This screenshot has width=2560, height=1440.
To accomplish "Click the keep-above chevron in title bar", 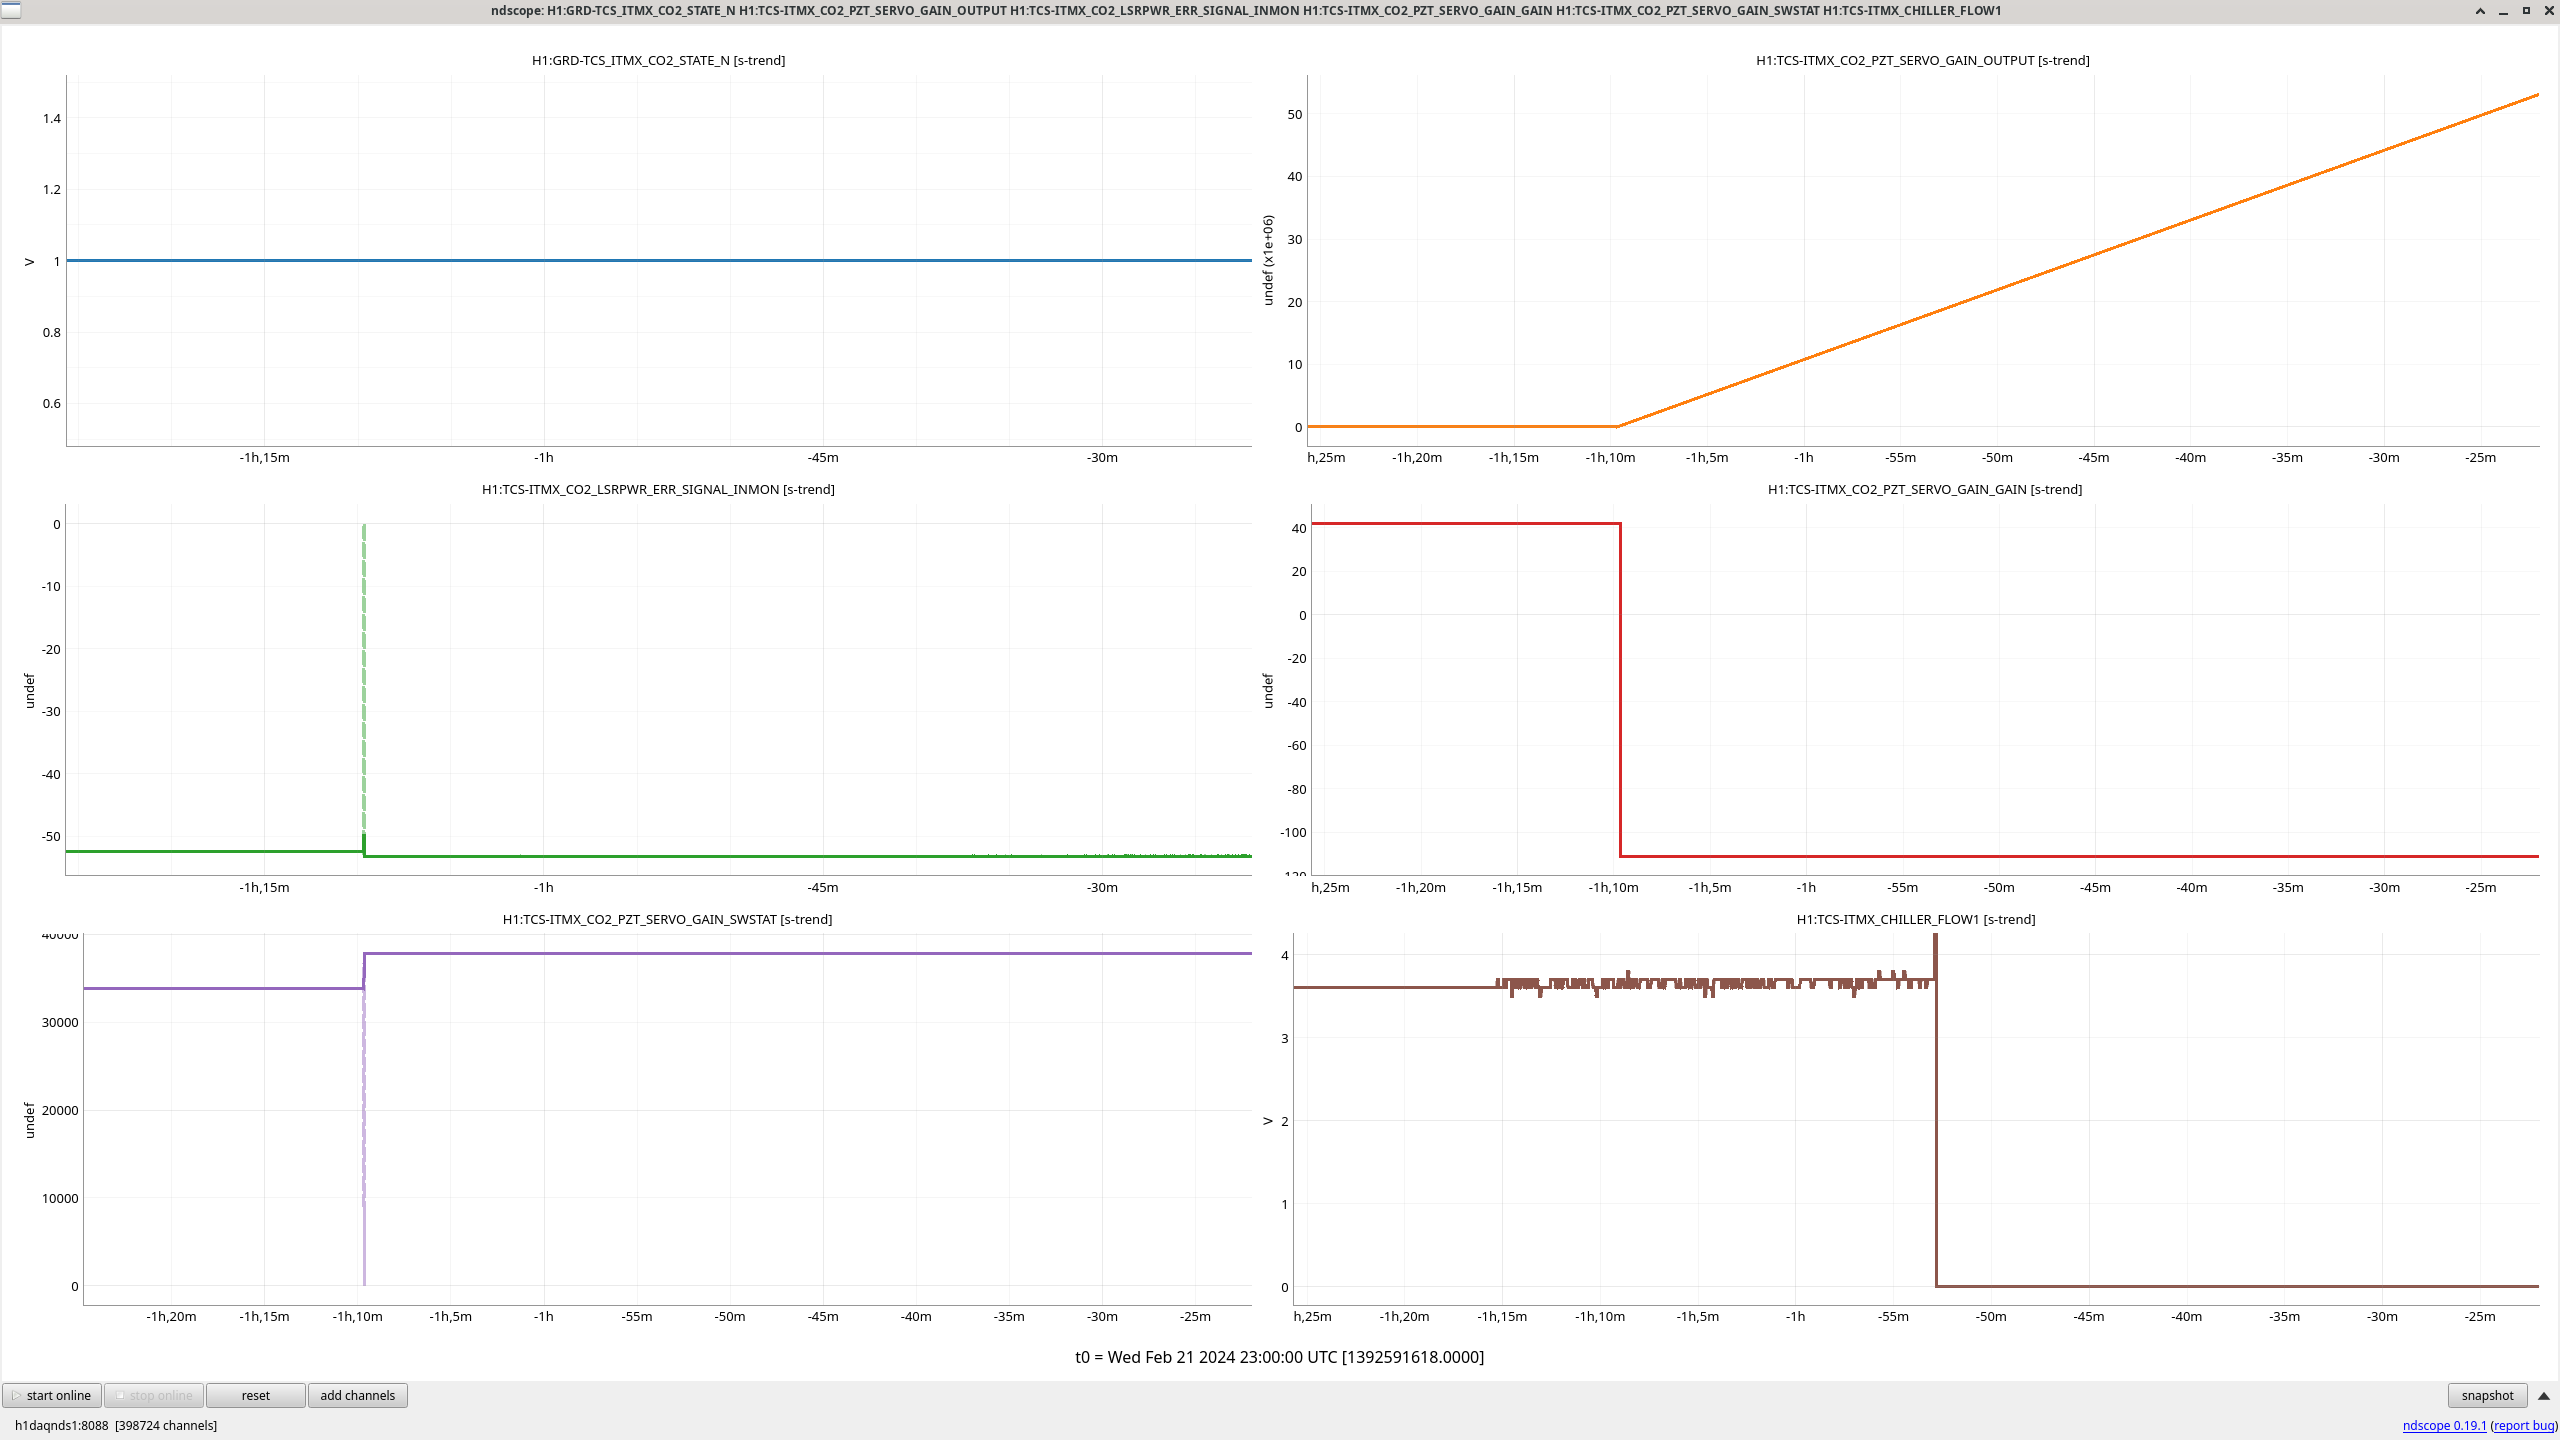I will pyautogui.click(x=2480, y=11).
